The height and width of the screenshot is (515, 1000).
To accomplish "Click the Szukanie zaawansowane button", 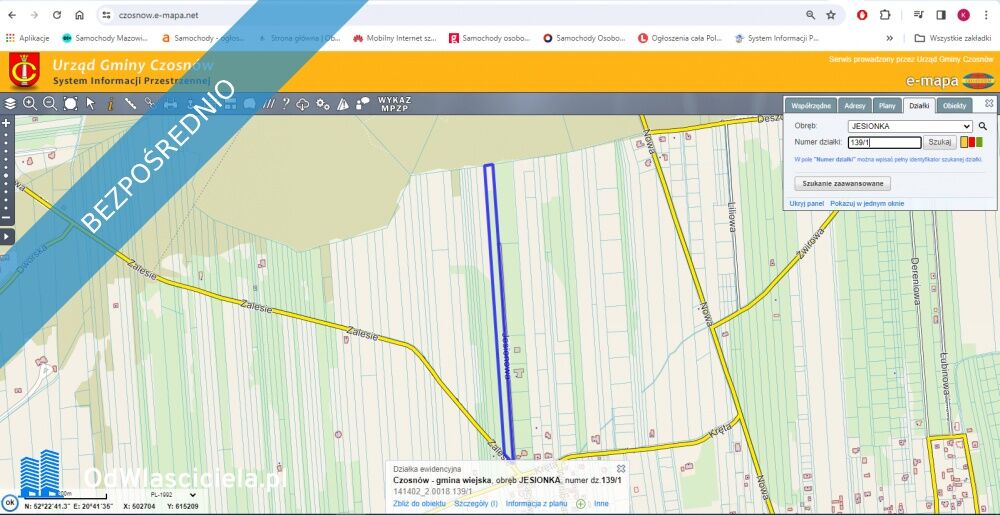I will click(x=842, y=184).
